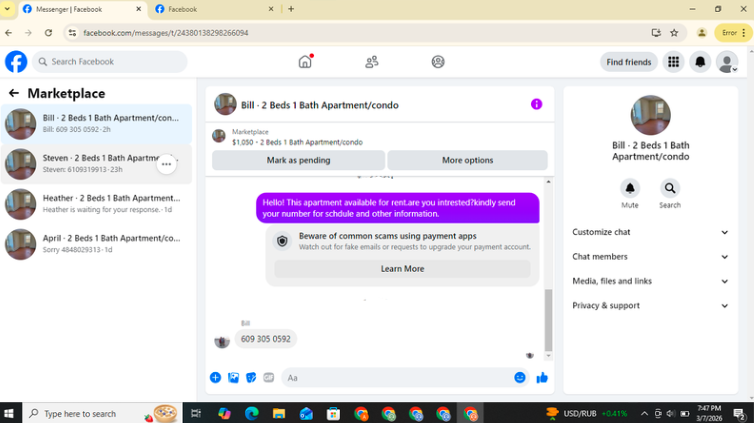Open Bill conversation in list

[96, 124]
